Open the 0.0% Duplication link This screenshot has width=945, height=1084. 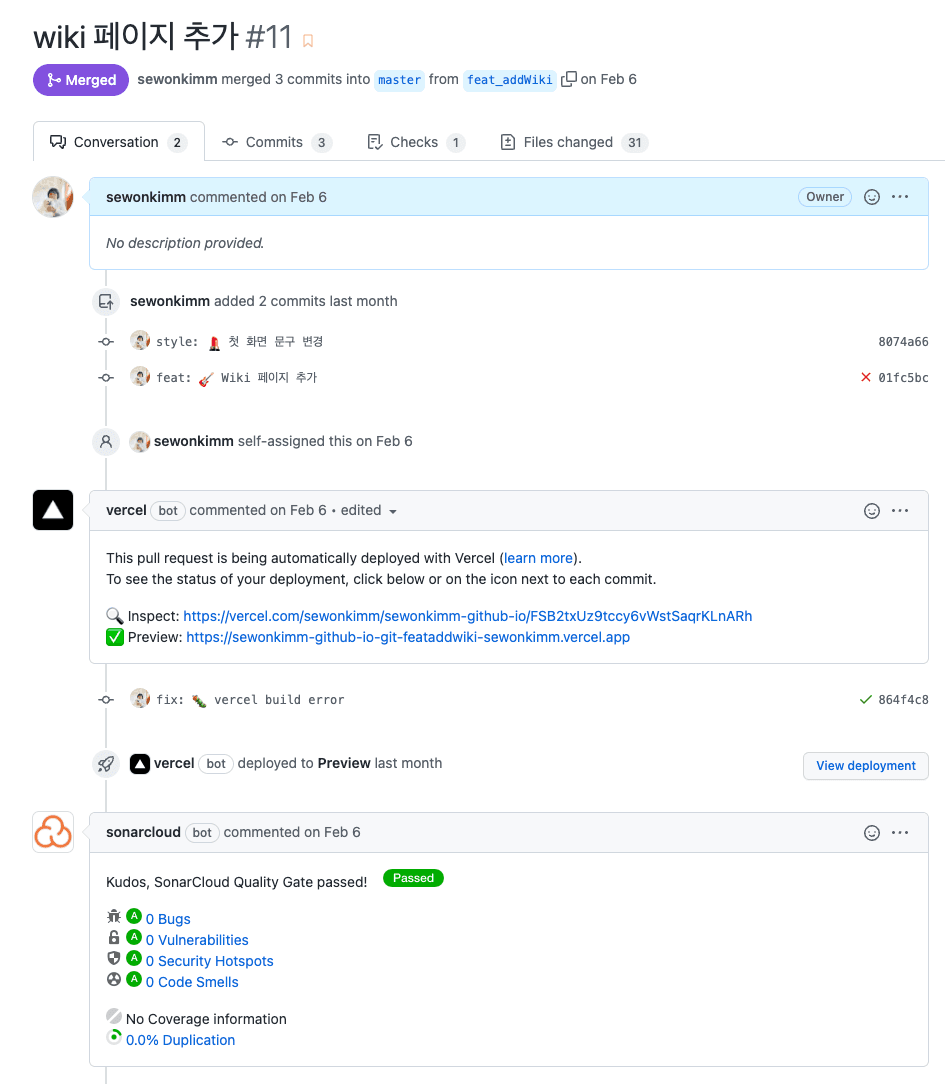[180, 1040]
